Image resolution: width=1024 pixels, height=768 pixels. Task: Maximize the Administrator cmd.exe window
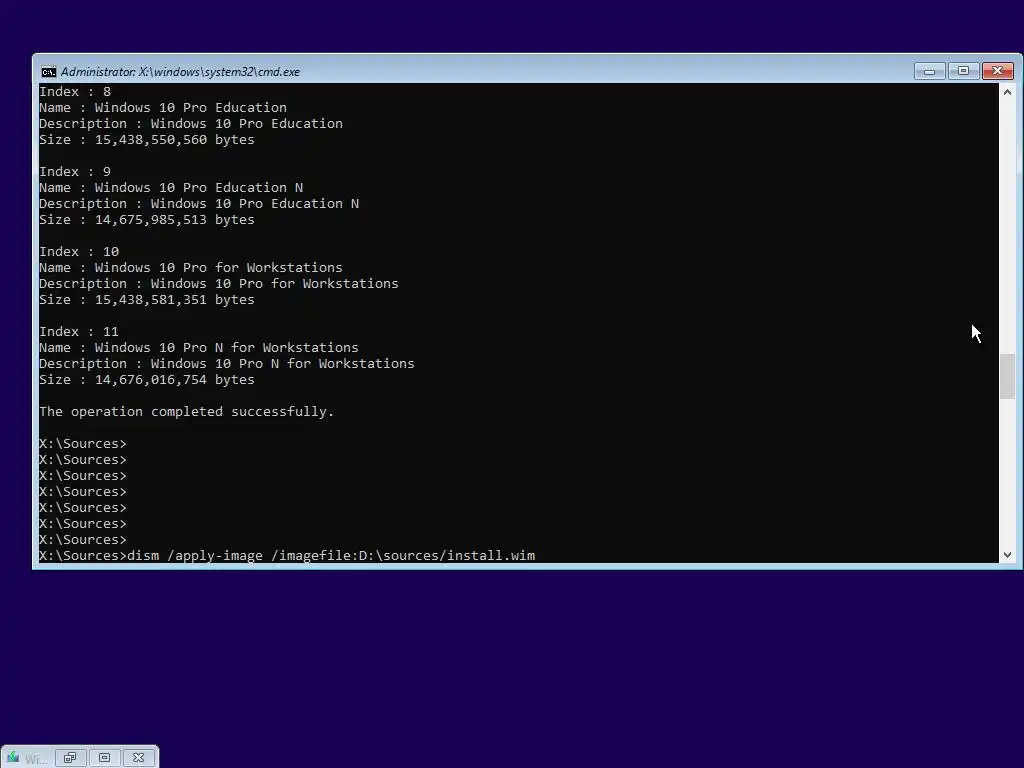963,71
